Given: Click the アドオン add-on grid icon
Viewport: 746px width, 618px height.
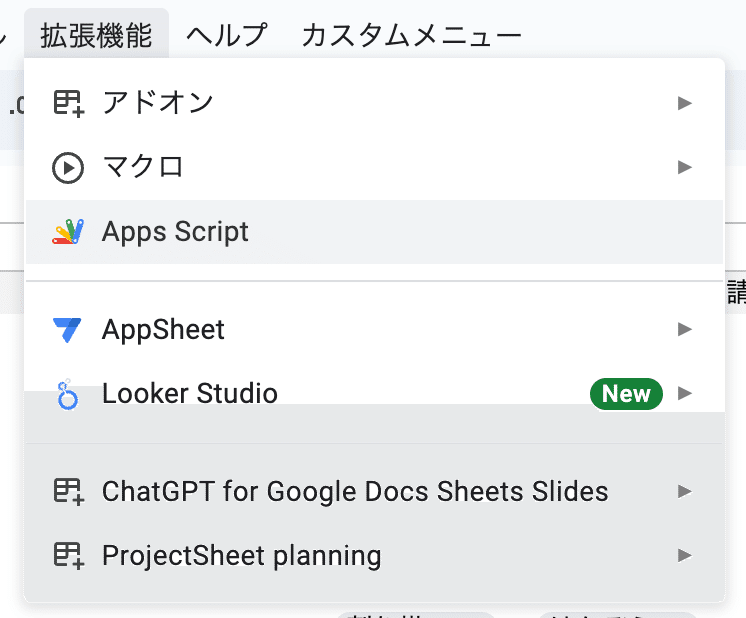Looking at the screenshot, I should pyautogui.click(x=69, y=103).
